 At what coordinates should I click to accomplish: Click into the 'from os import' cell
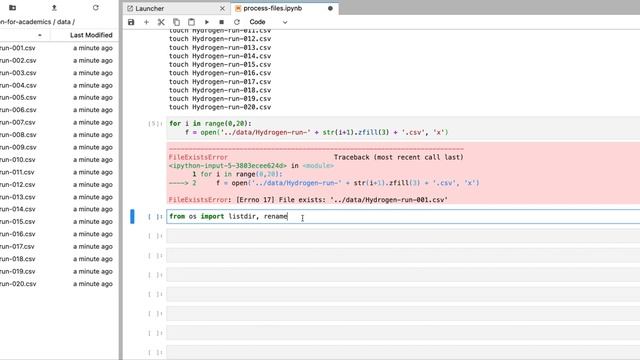pos(403,216)
